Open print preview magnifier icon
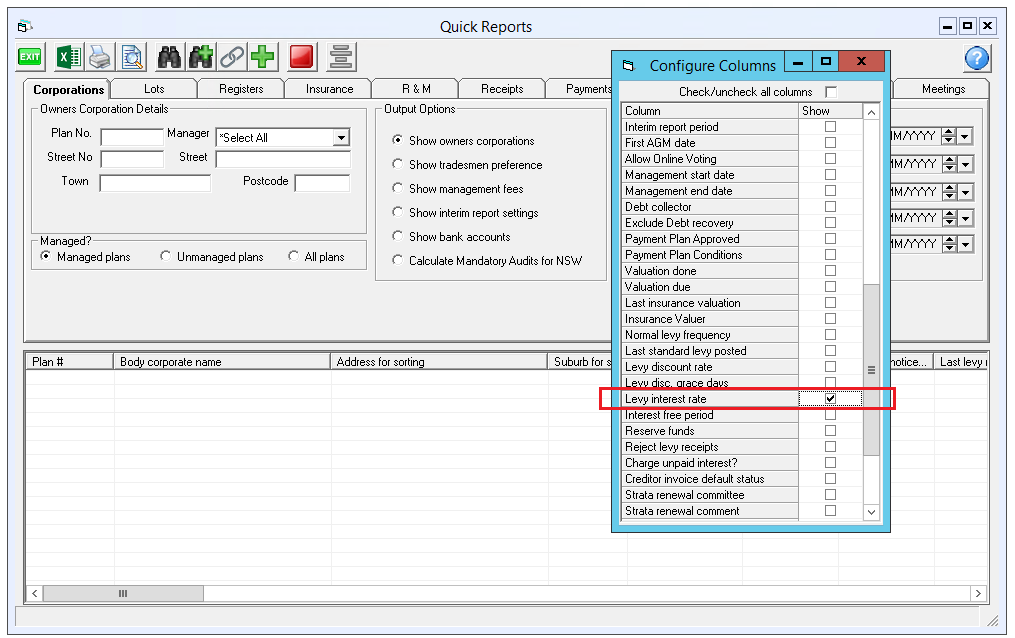Screen dimensions: 1015x638 (132, 57)
